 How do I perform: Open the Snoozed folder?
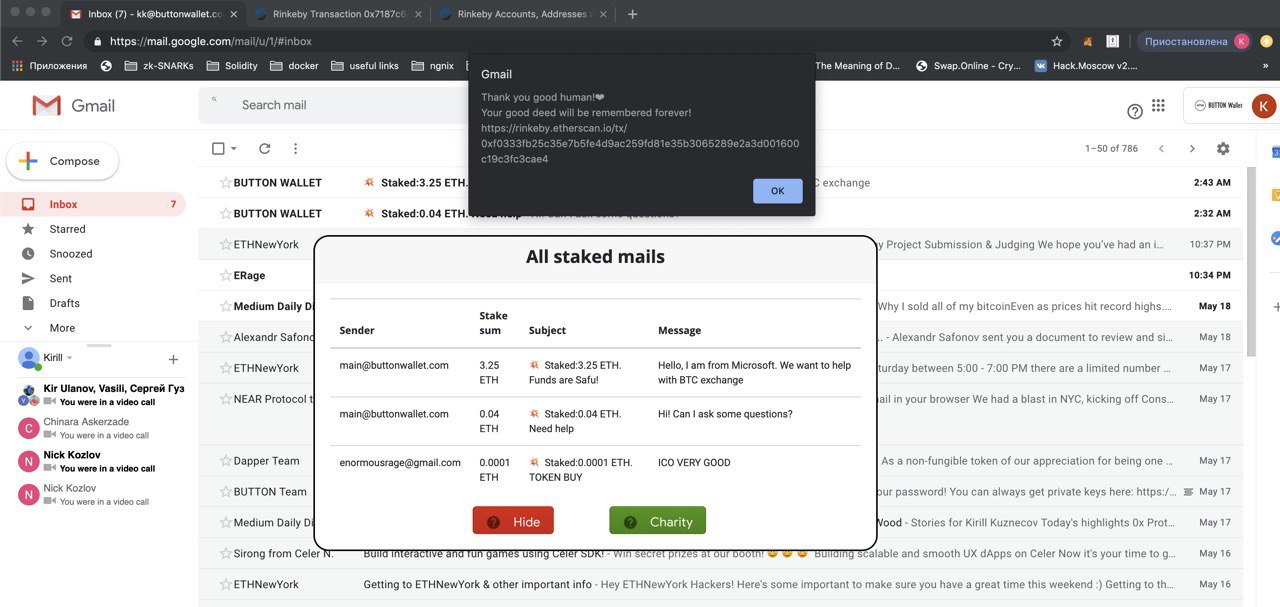coord(93,254)
